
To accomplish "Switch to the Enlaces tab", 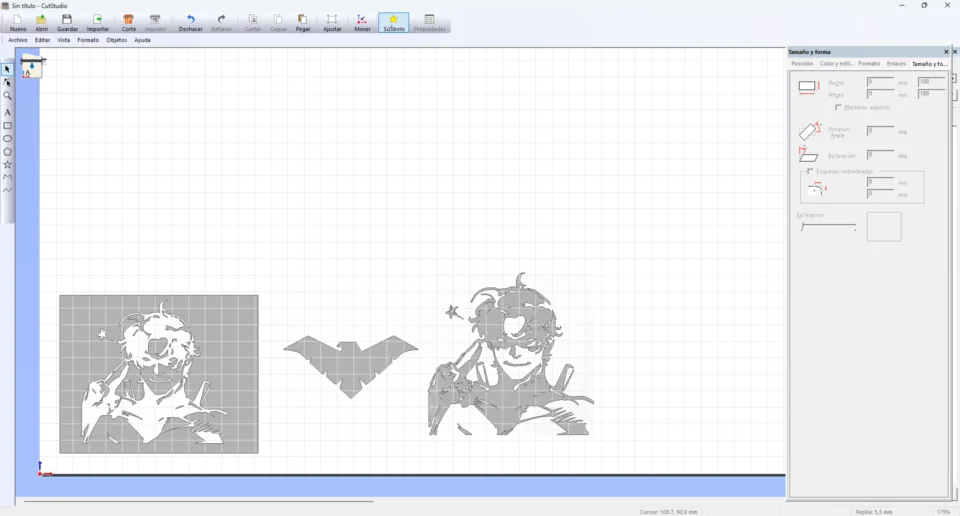I will 896,64.
